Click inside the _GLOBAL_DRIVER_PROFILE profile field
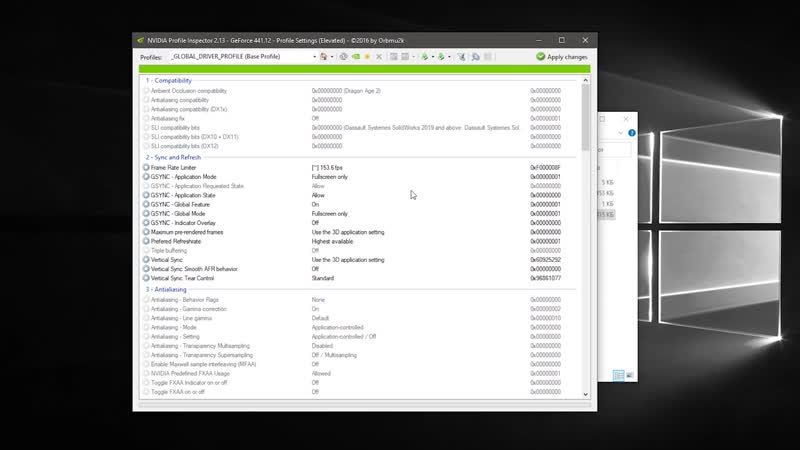800x450 pixels. 240,57
